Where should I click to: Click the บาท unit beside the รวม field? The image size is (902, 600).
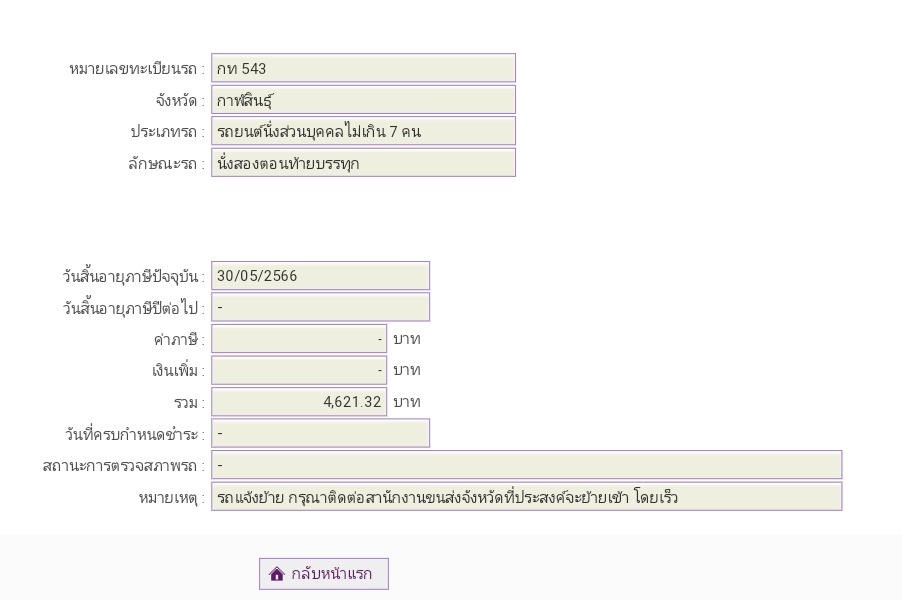coord(407,402)
